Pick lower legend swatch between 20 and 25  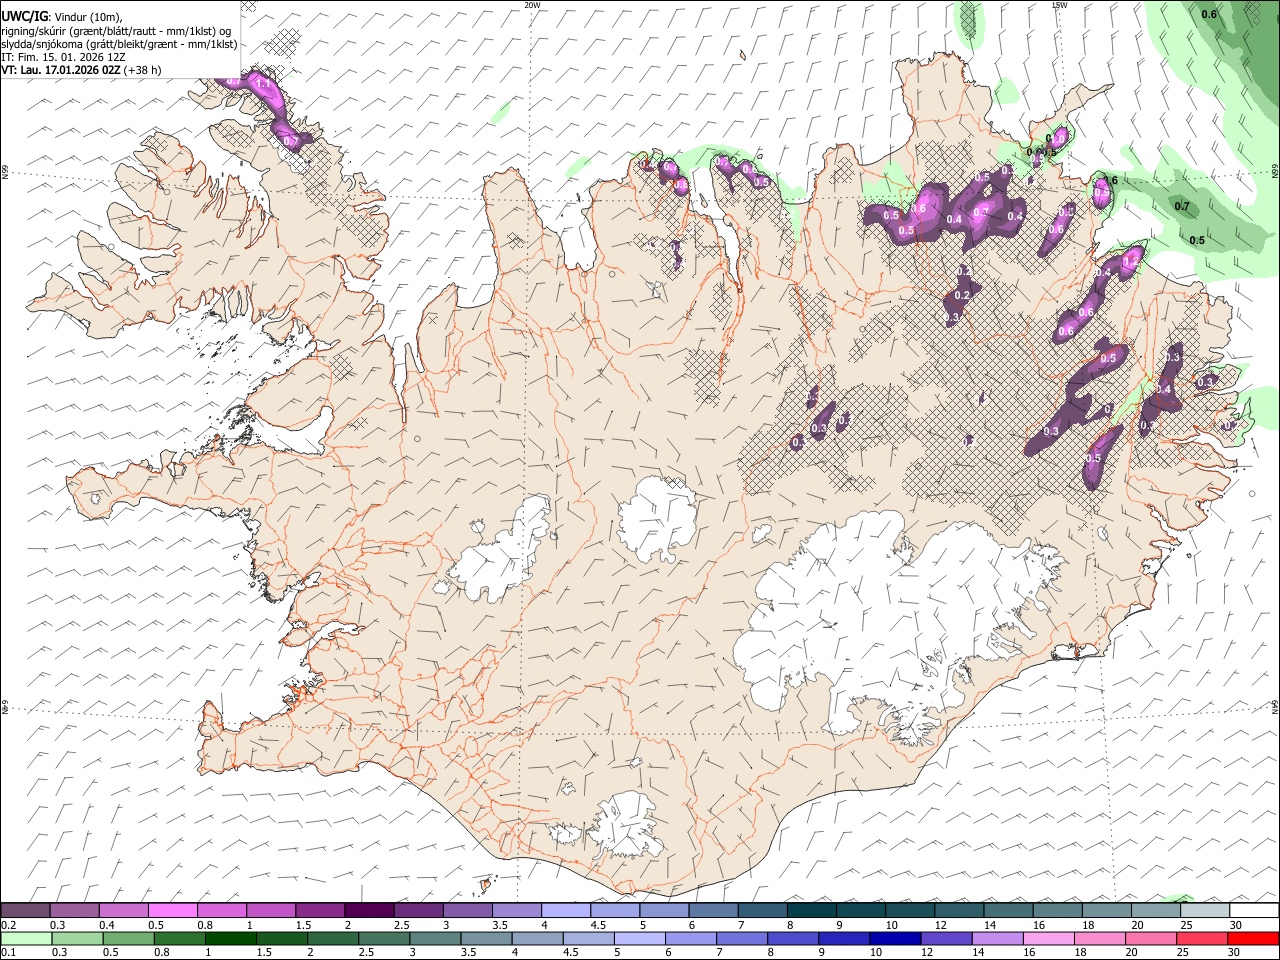[x=1150, y=939]
